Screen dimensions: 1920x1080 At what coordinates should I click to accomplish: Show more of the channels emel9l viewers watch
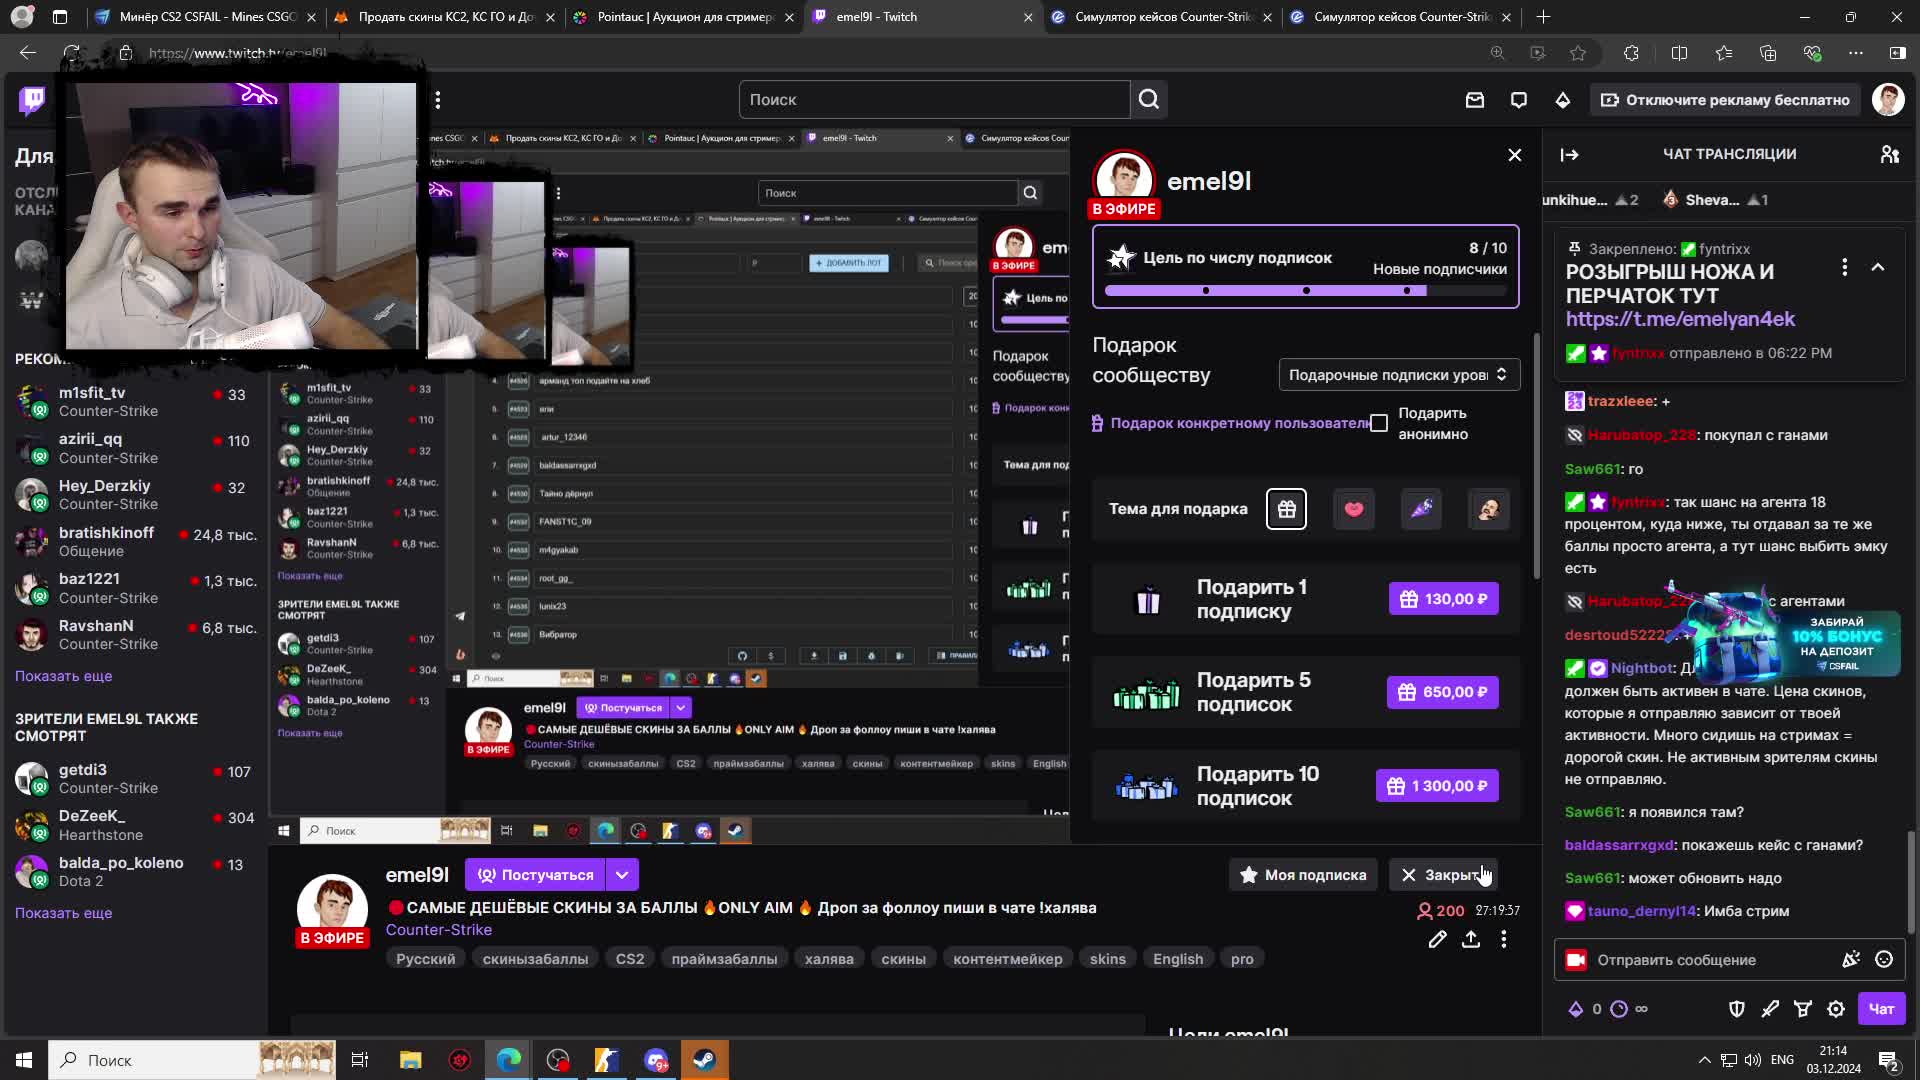(x=63, y=913)
